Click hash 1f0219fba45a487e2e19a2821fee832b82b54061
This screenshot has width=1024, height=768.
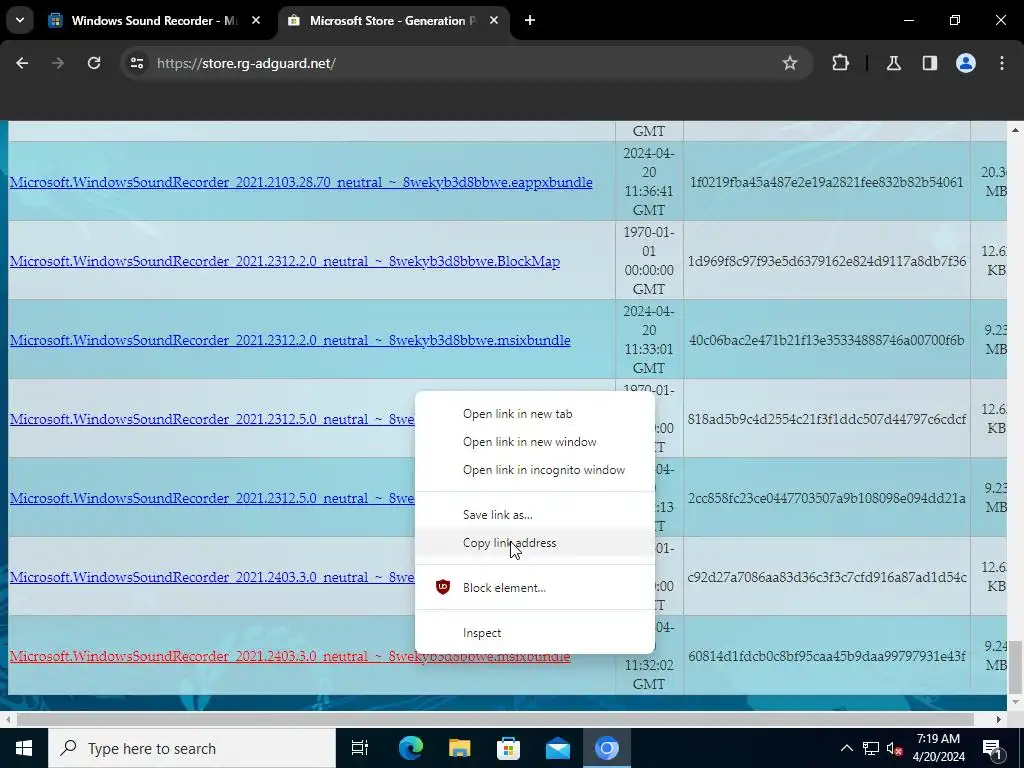826,182
